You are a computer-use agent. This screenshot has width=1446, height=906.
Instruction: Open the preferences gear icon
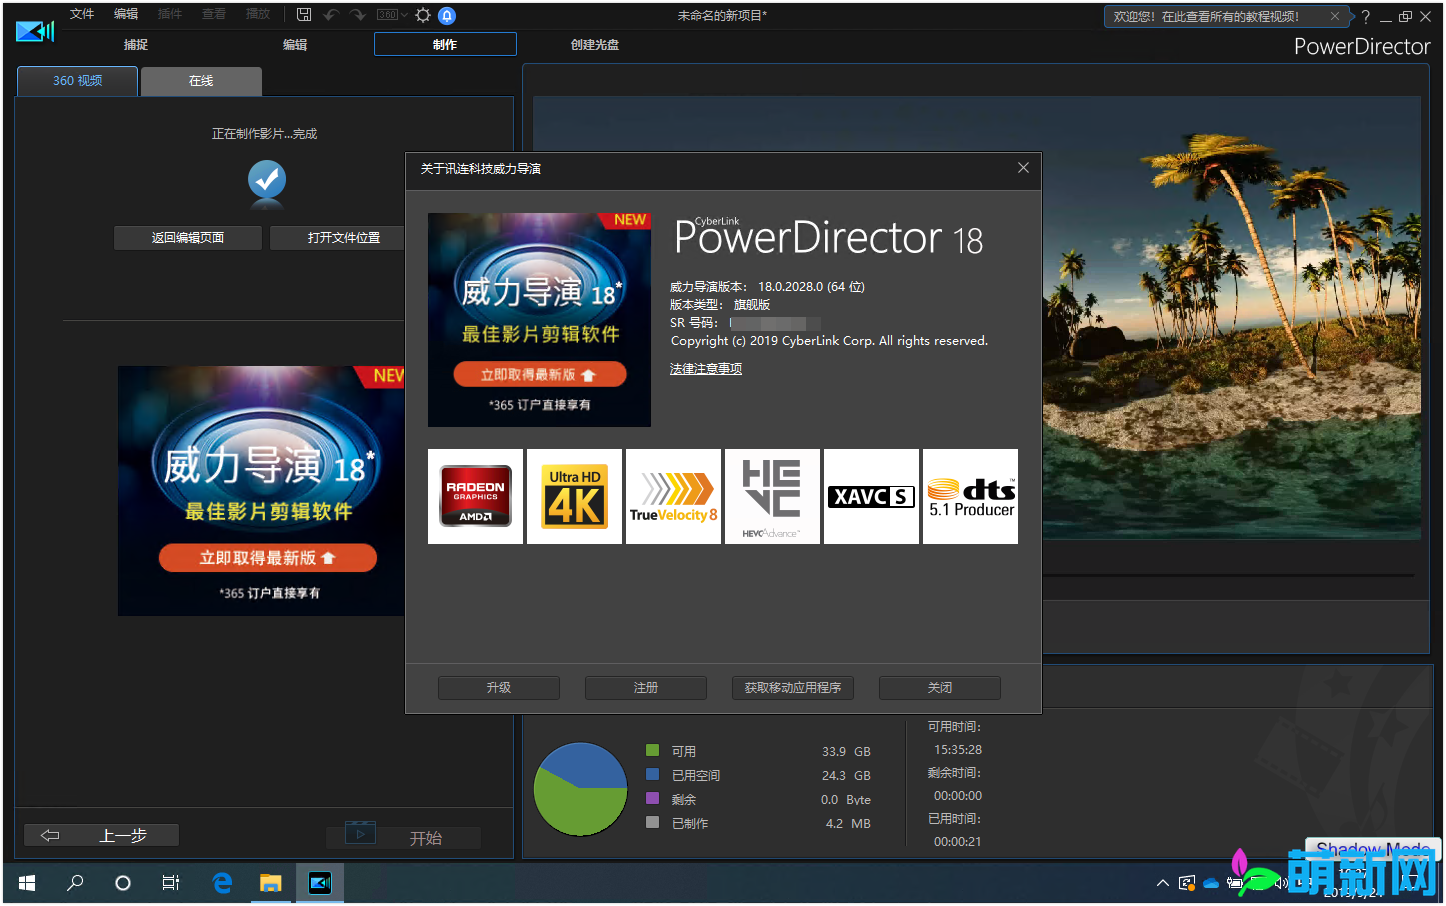(x=423, y=15)
